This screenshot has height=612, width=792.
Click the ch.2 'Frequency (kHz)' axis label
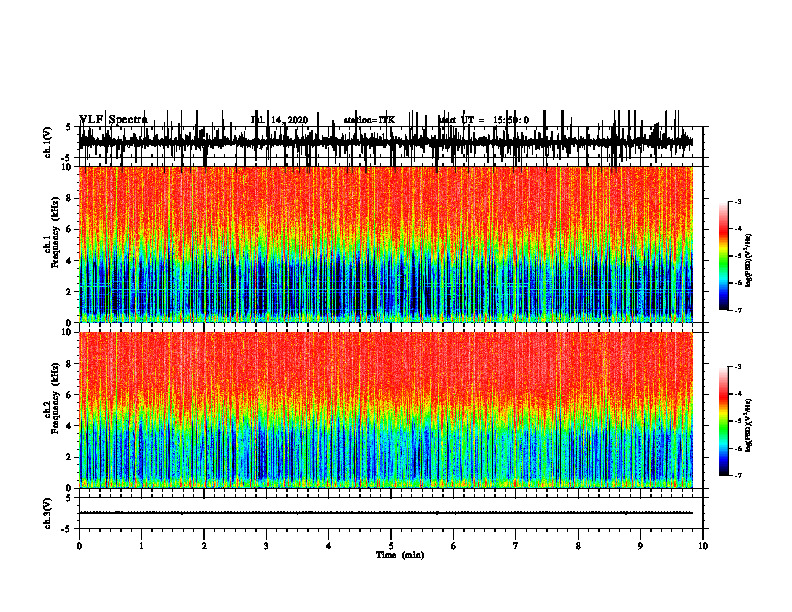55,398
